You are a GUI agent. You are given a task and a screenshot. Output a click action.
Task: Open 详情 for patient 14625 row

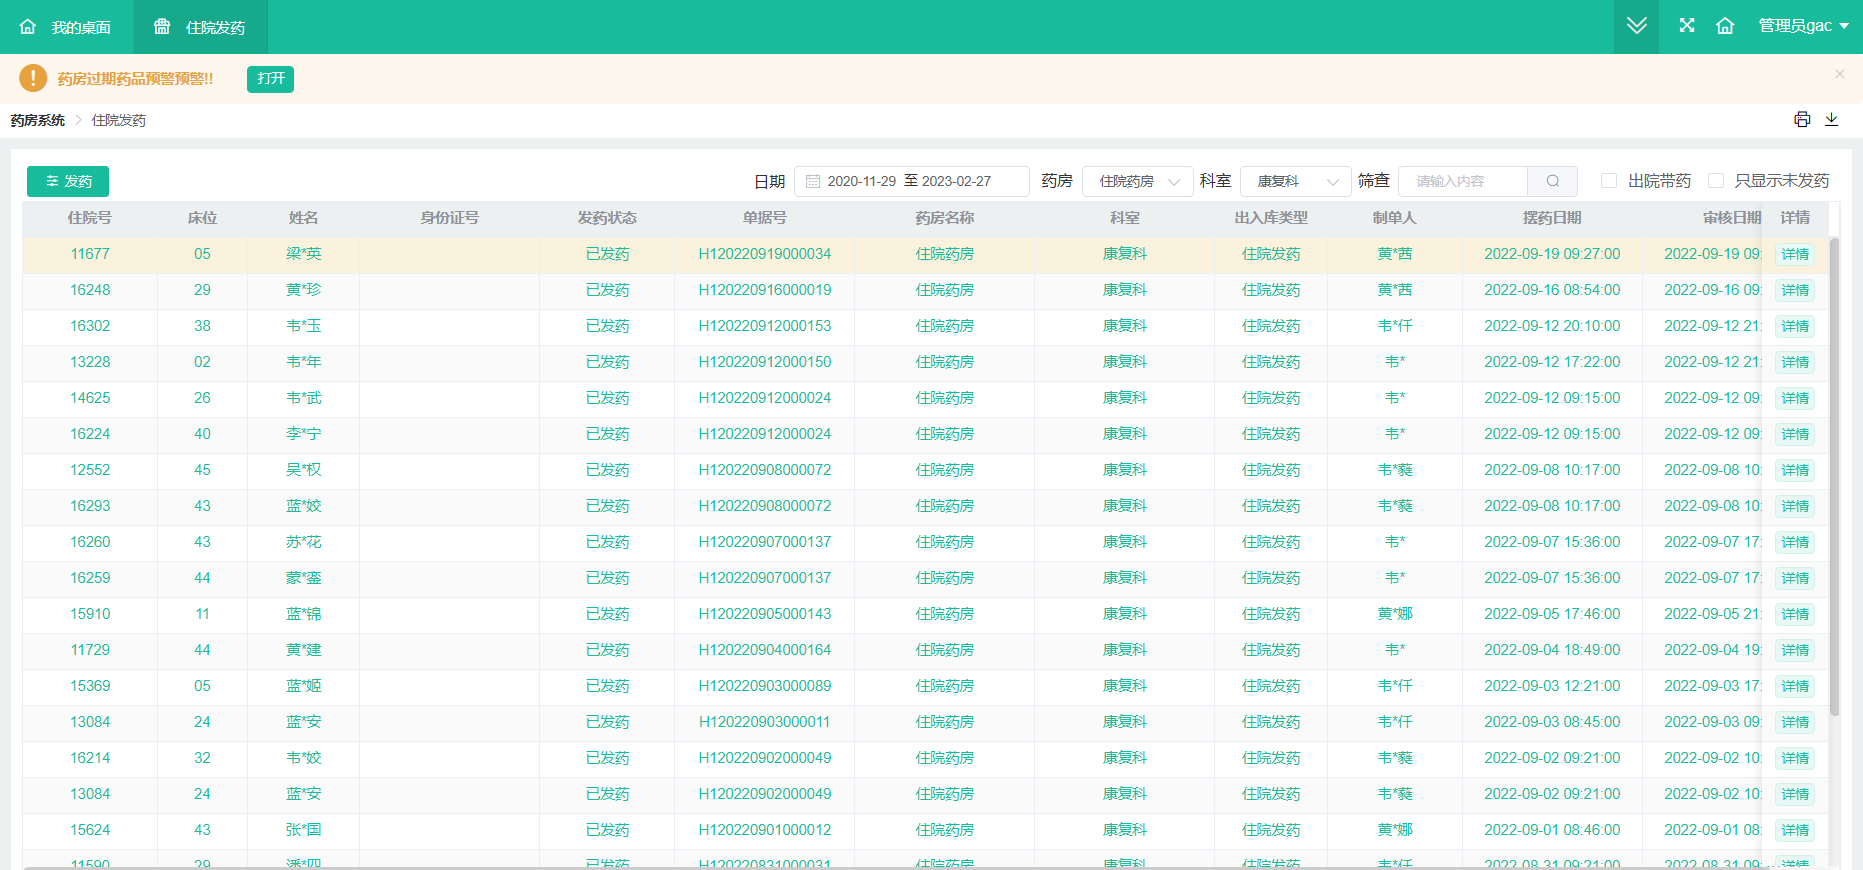[1795, 398]
